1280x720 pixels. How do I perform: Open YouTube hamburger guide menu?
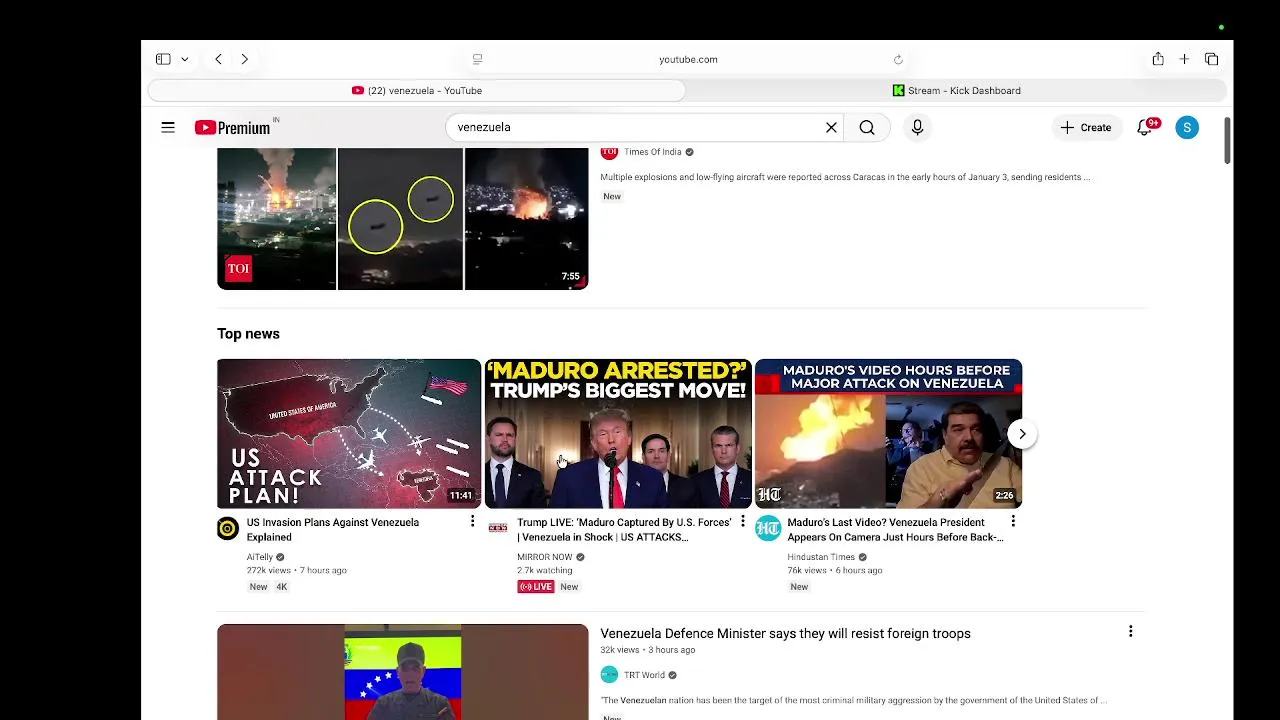[x=168, y=127]
